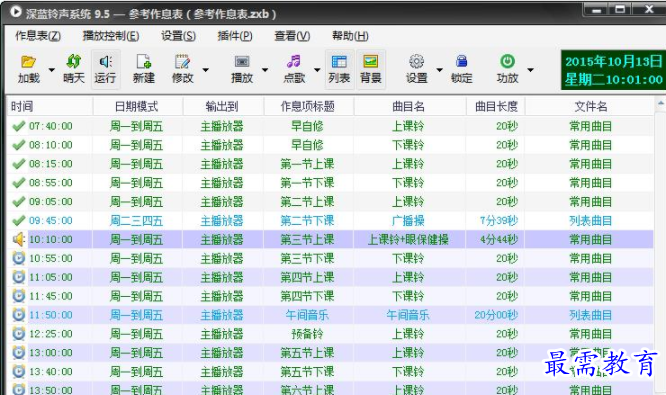Click the 晴天 weather icon

click(74, 62)
